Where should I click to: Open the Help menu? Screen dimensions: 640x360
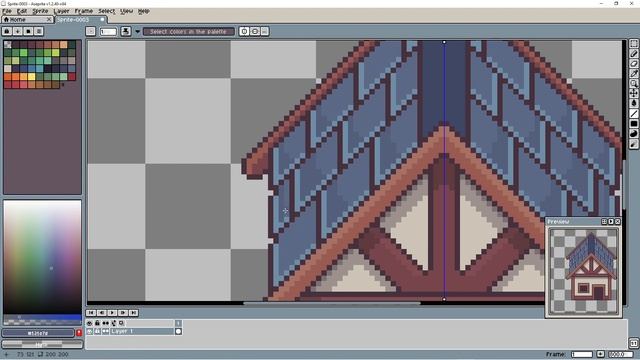143,11
